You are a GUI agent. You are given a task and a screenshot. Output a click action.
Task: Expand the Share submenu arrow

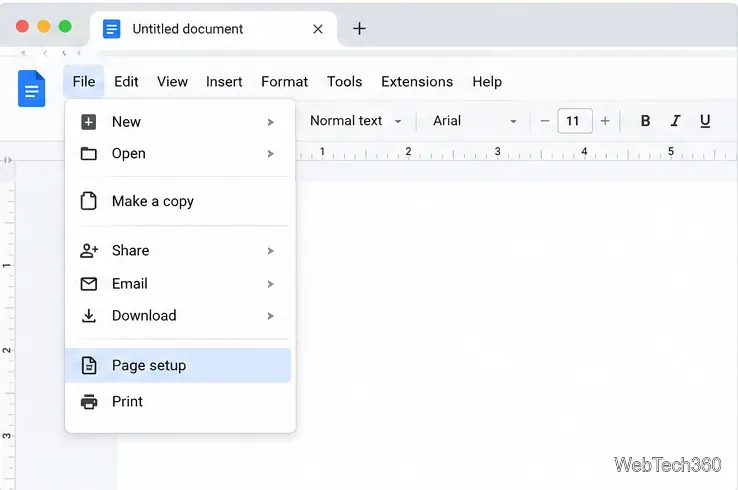[271, 251]
